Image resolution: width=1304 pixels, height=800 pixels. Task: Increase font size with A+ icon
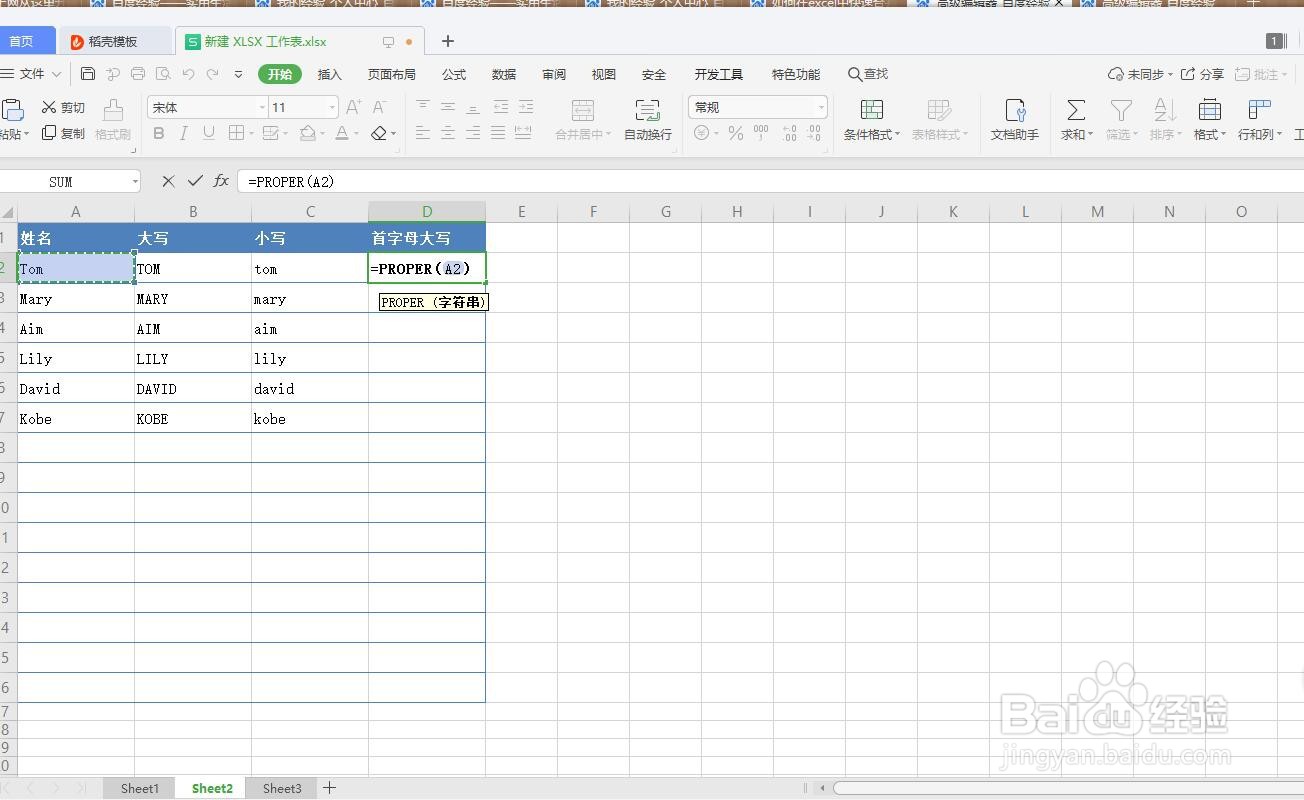tap(354, 107)
